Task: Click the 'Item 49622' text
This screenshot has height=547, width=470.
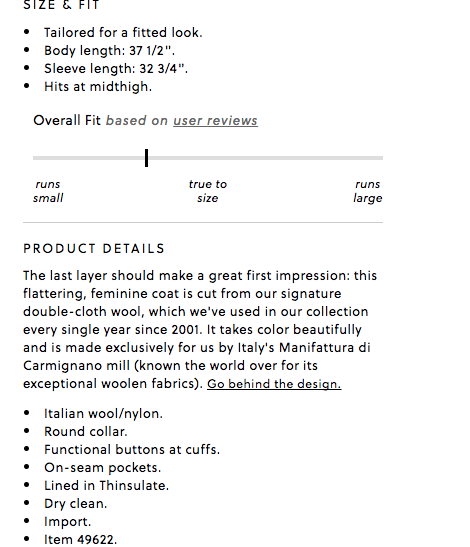Action: [81, 540]
